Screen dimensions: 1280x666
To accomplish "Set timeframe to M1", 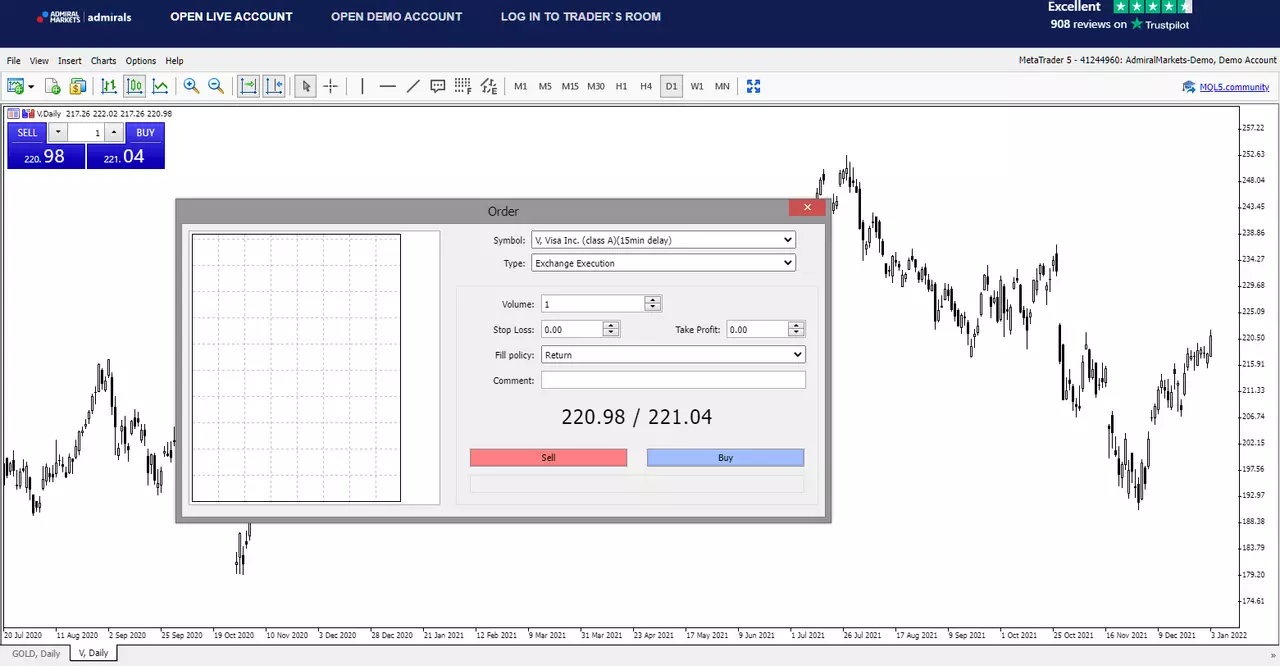I will [521, 86].
